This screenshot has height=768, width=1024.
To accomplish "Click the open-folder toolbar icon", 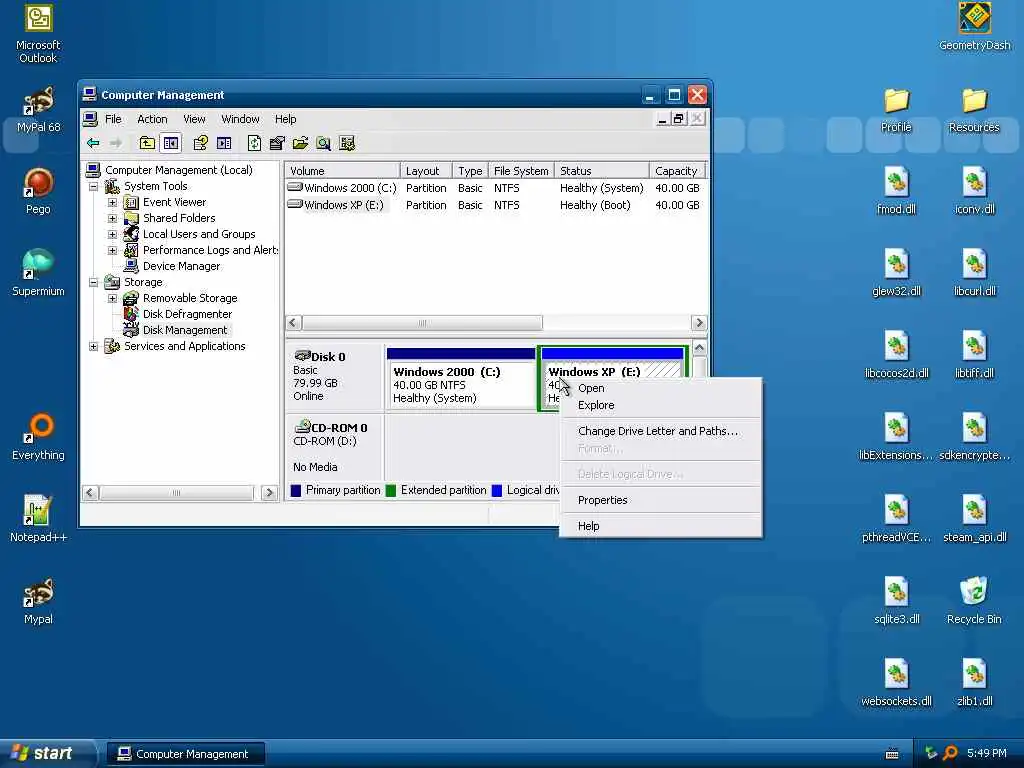I will pyautogui.click(x=300, y=143).
